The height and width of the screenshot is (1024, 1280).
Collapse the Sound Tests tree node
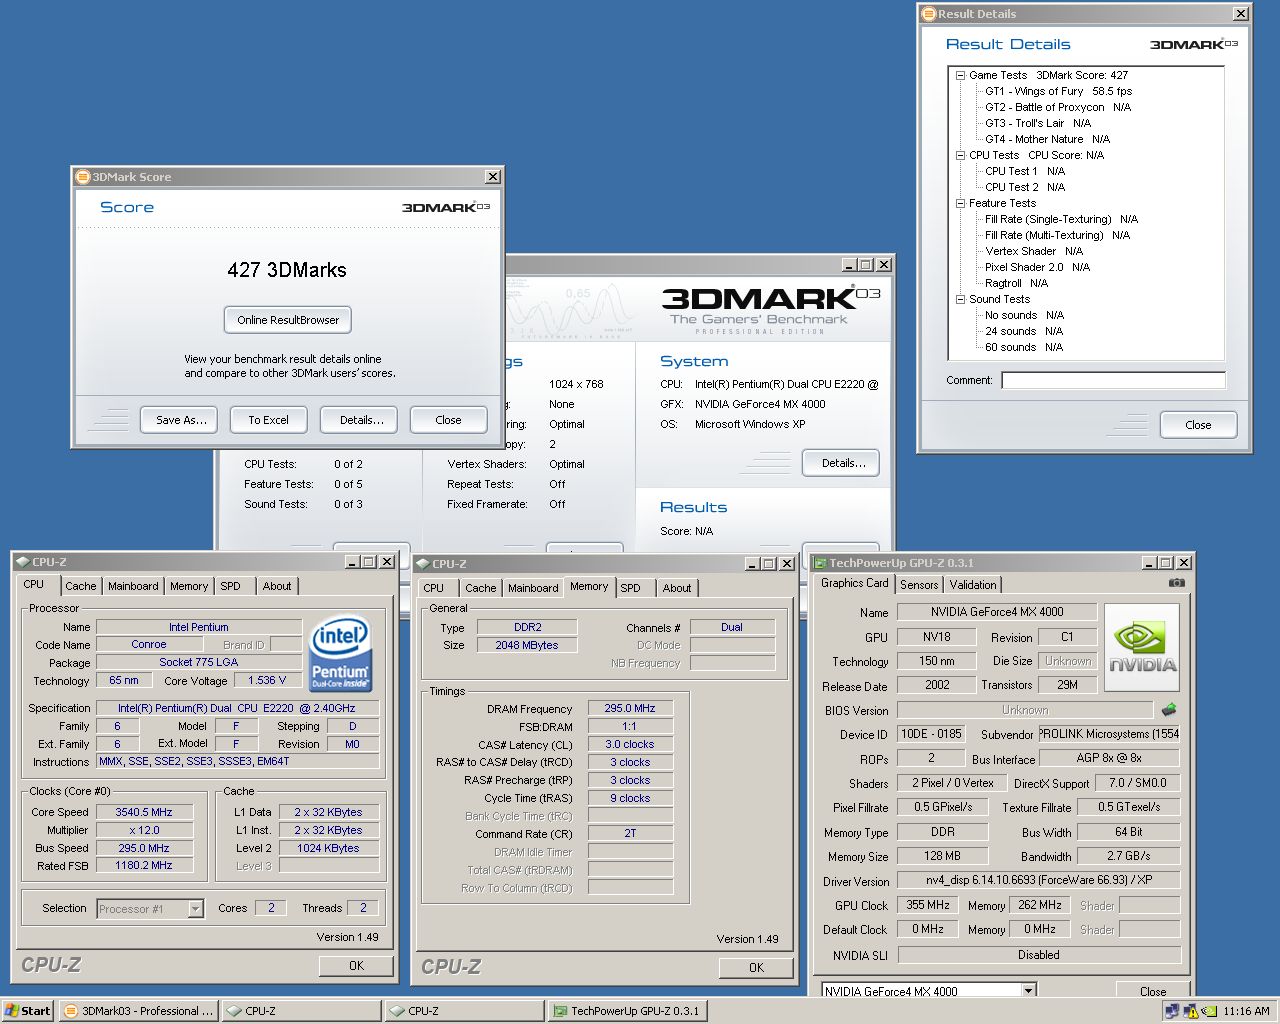point(960,299)
